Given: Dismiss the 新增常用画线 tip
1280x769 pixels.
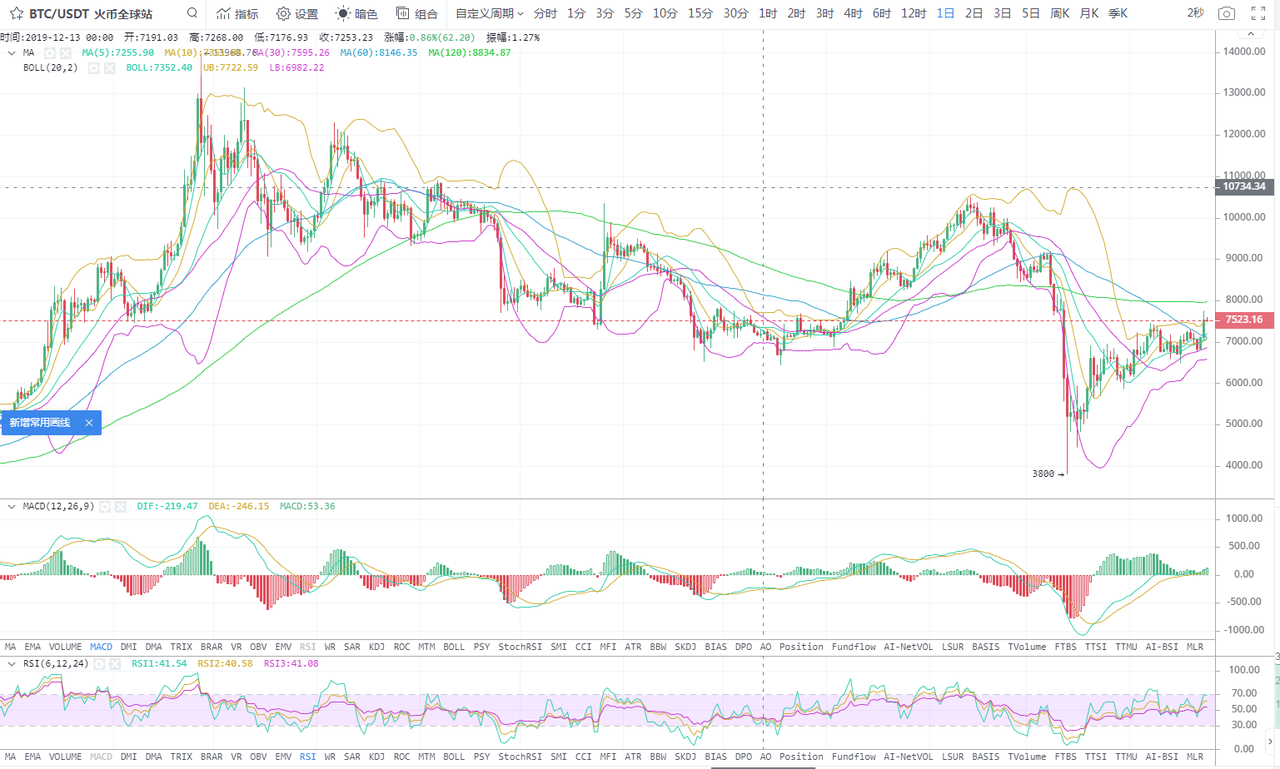Looking at the screenshot, I should coord(89,423).
